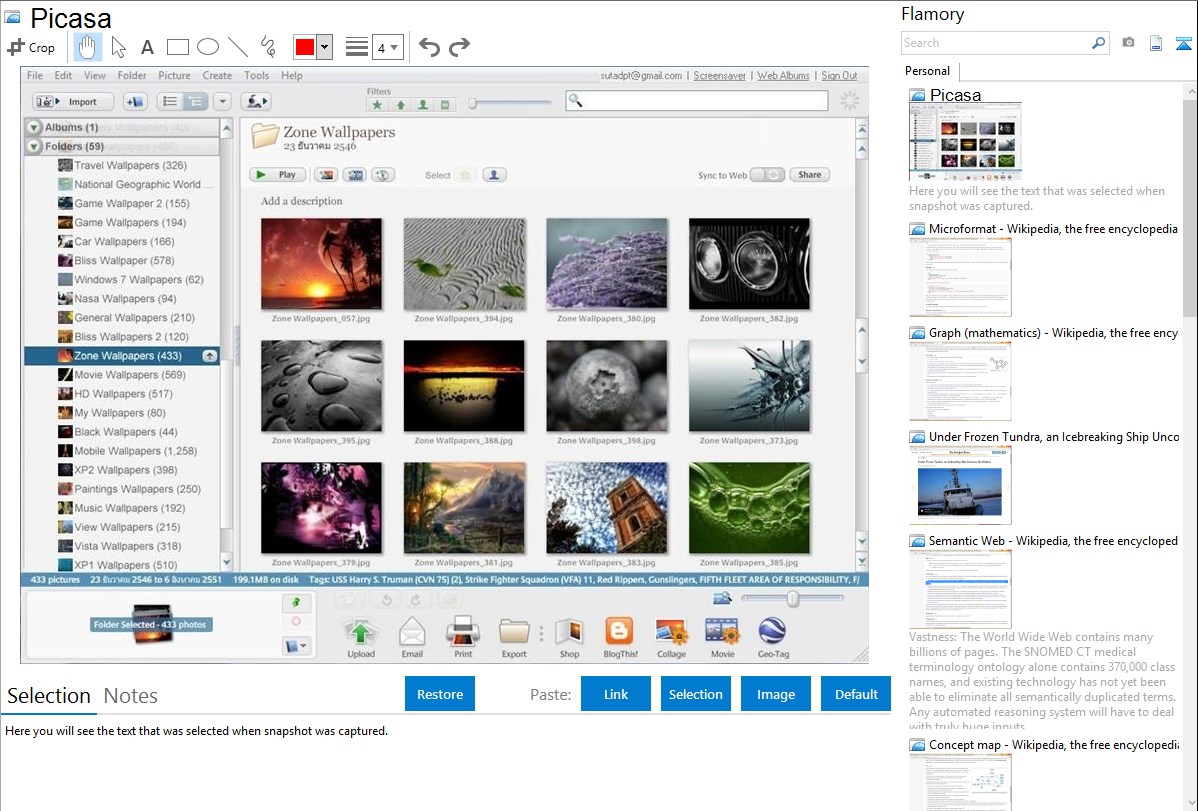Select the arrow pointer tool
1198x811 pixels.
point(118,47)
